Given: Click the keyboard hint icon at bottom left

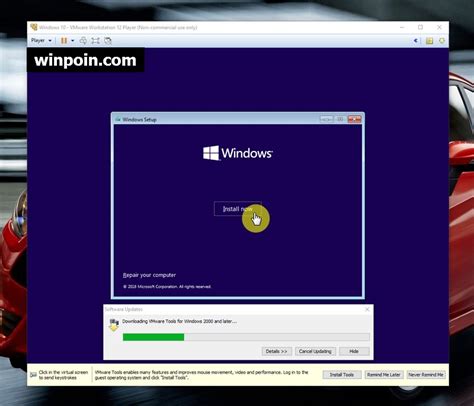Looking at the screenshot, I should pos(33,375).
